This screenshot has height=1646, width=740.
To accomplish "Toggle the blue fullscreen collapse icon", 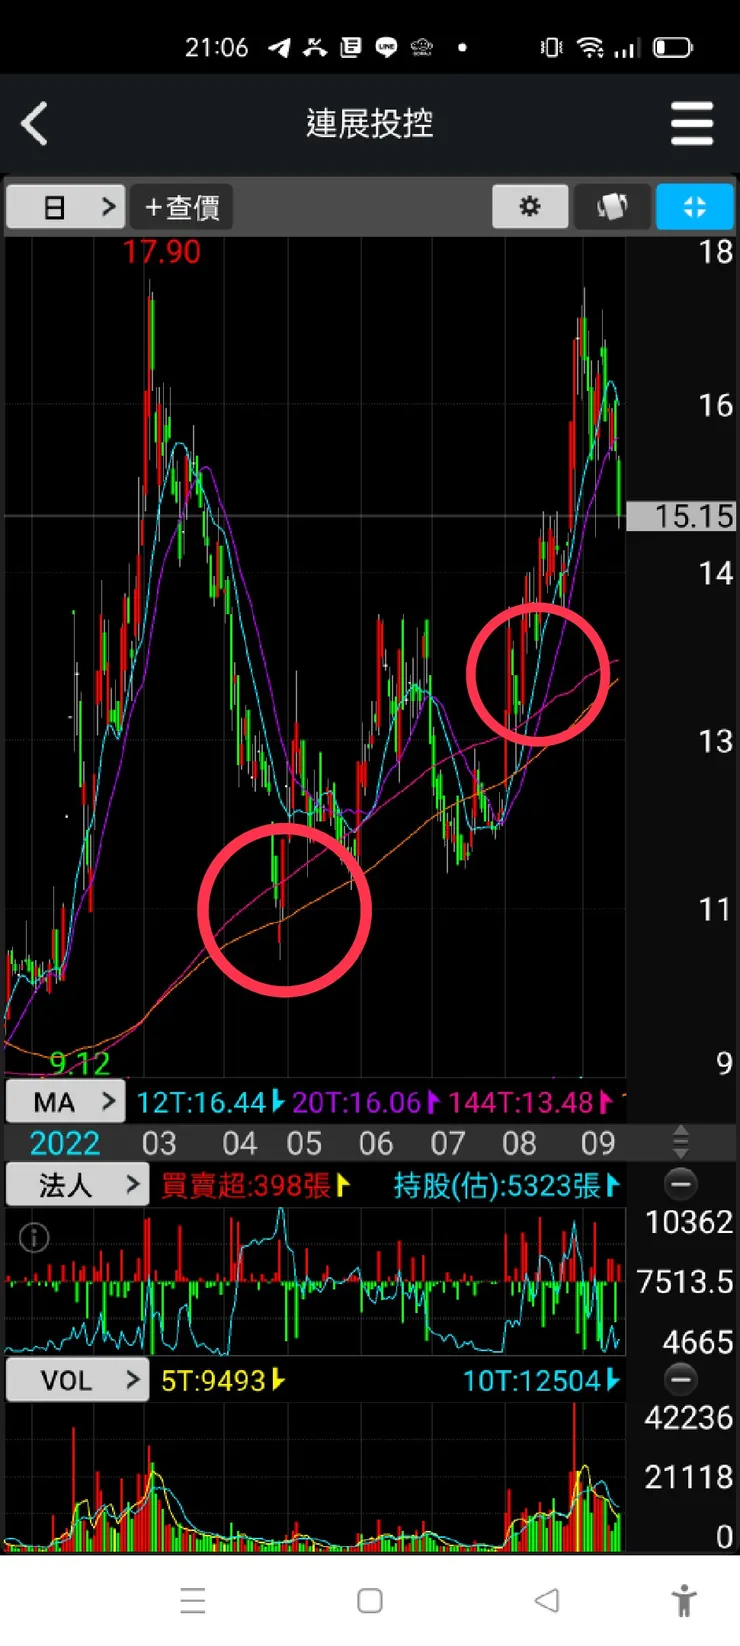I will (695, 207).
